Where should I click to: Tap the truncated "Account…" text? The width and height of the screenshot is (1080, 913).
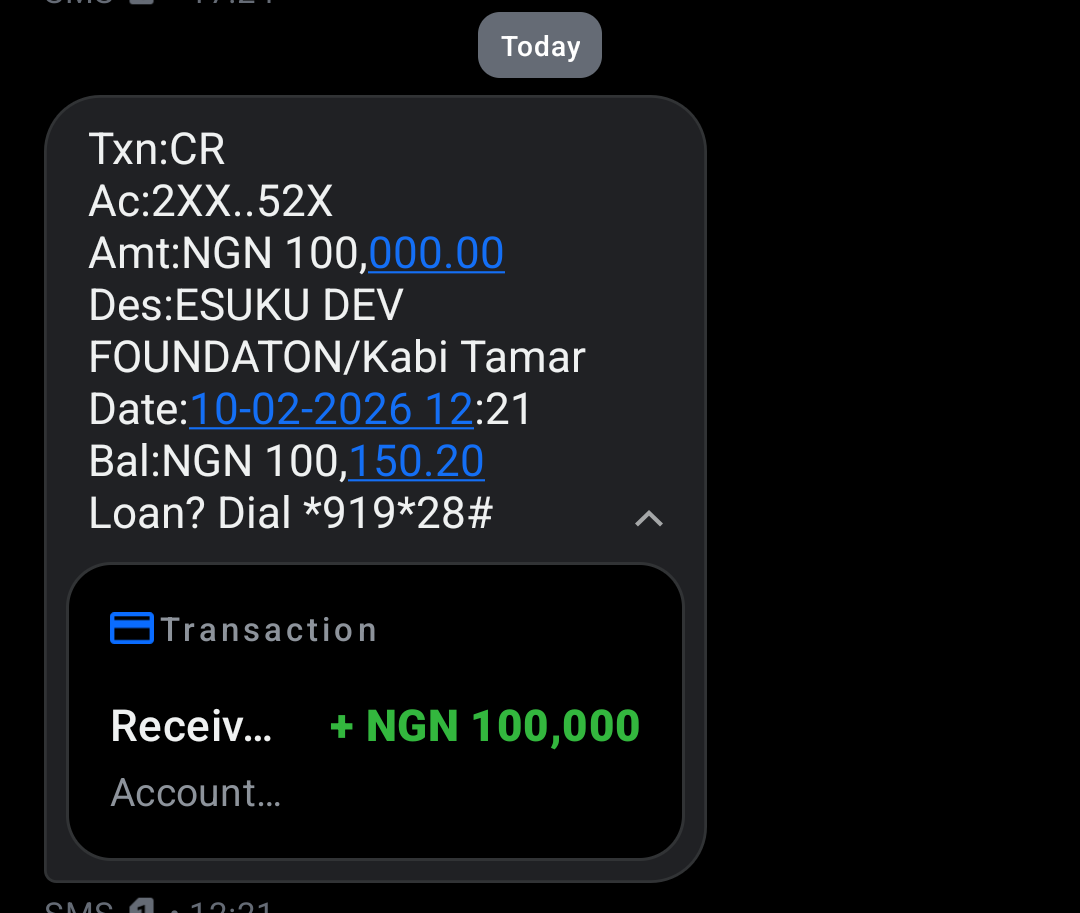tap(196, 793)
